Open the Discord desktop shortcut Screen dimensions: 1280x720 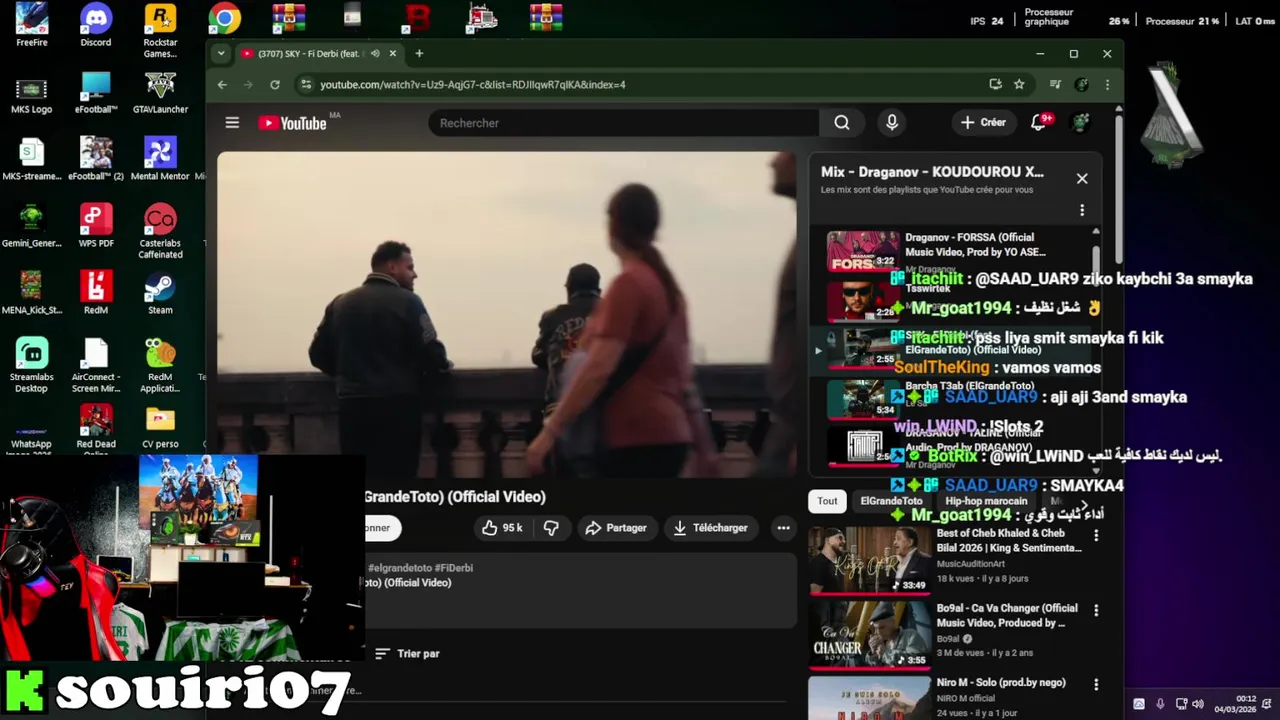[96, 25]
